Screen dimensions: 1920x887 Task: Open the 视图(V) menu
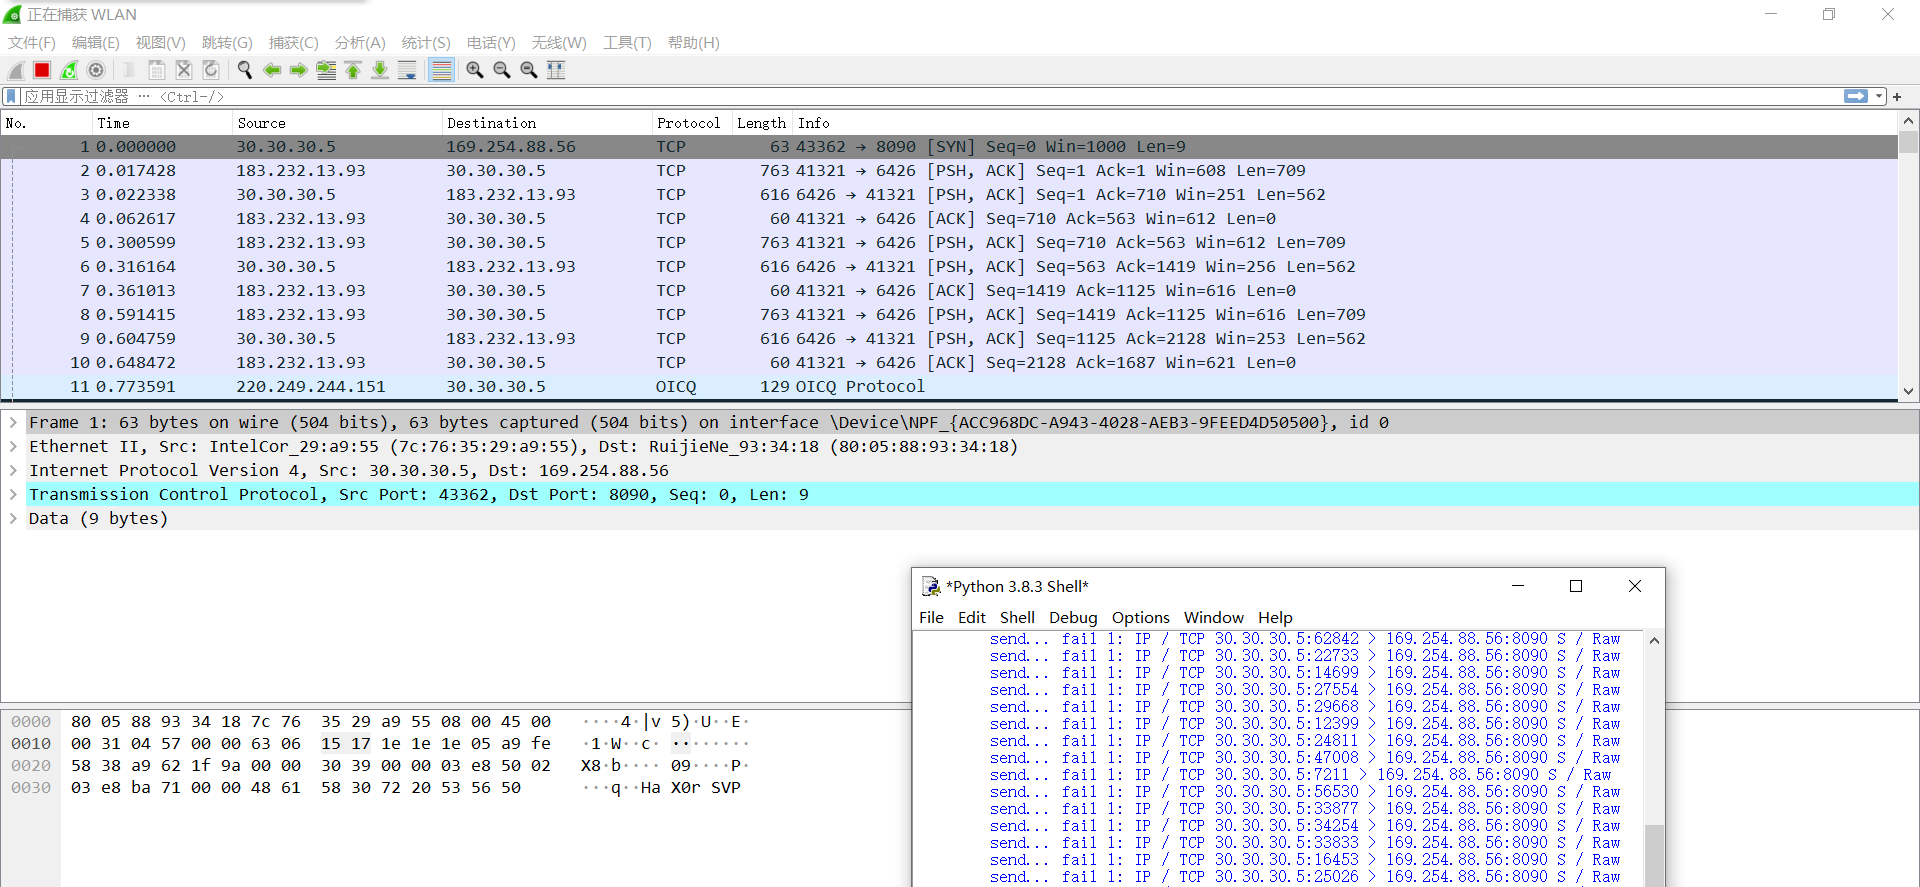161,43
